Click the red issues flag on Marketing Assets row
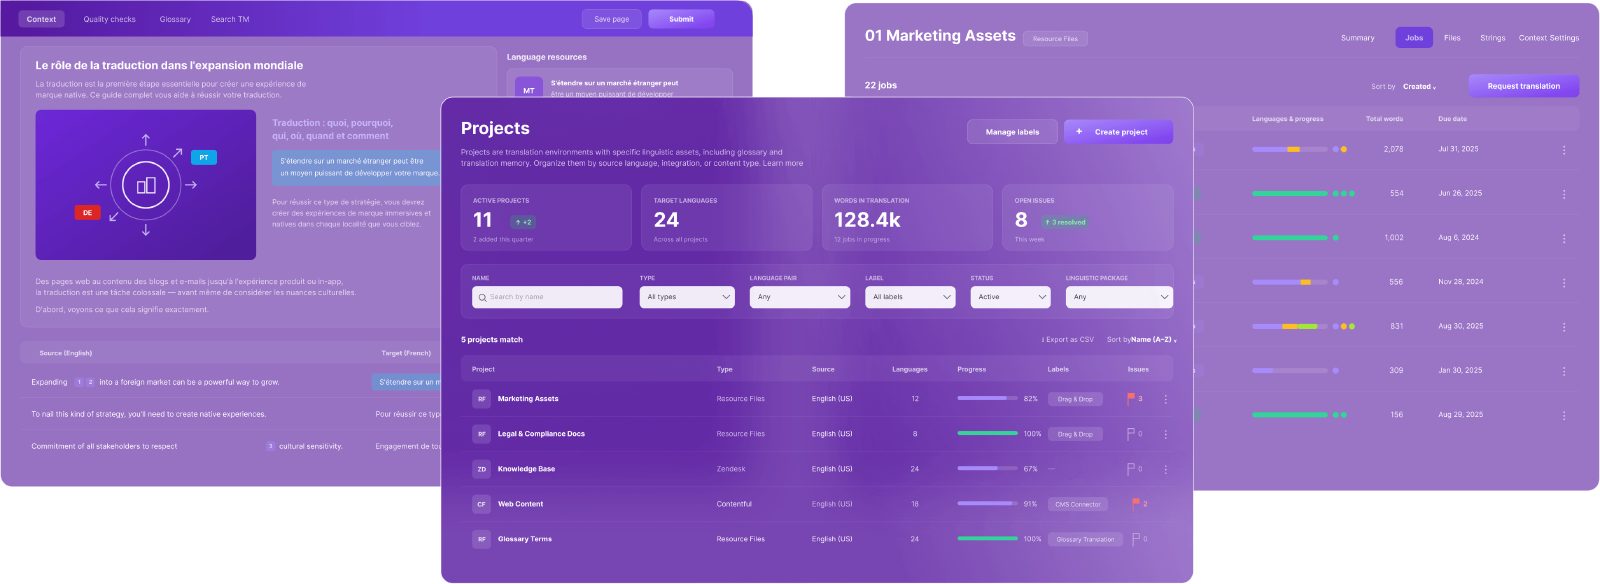Viewport: 1600px width, 584px height. pyautogui.click(x=1131, y=398)
